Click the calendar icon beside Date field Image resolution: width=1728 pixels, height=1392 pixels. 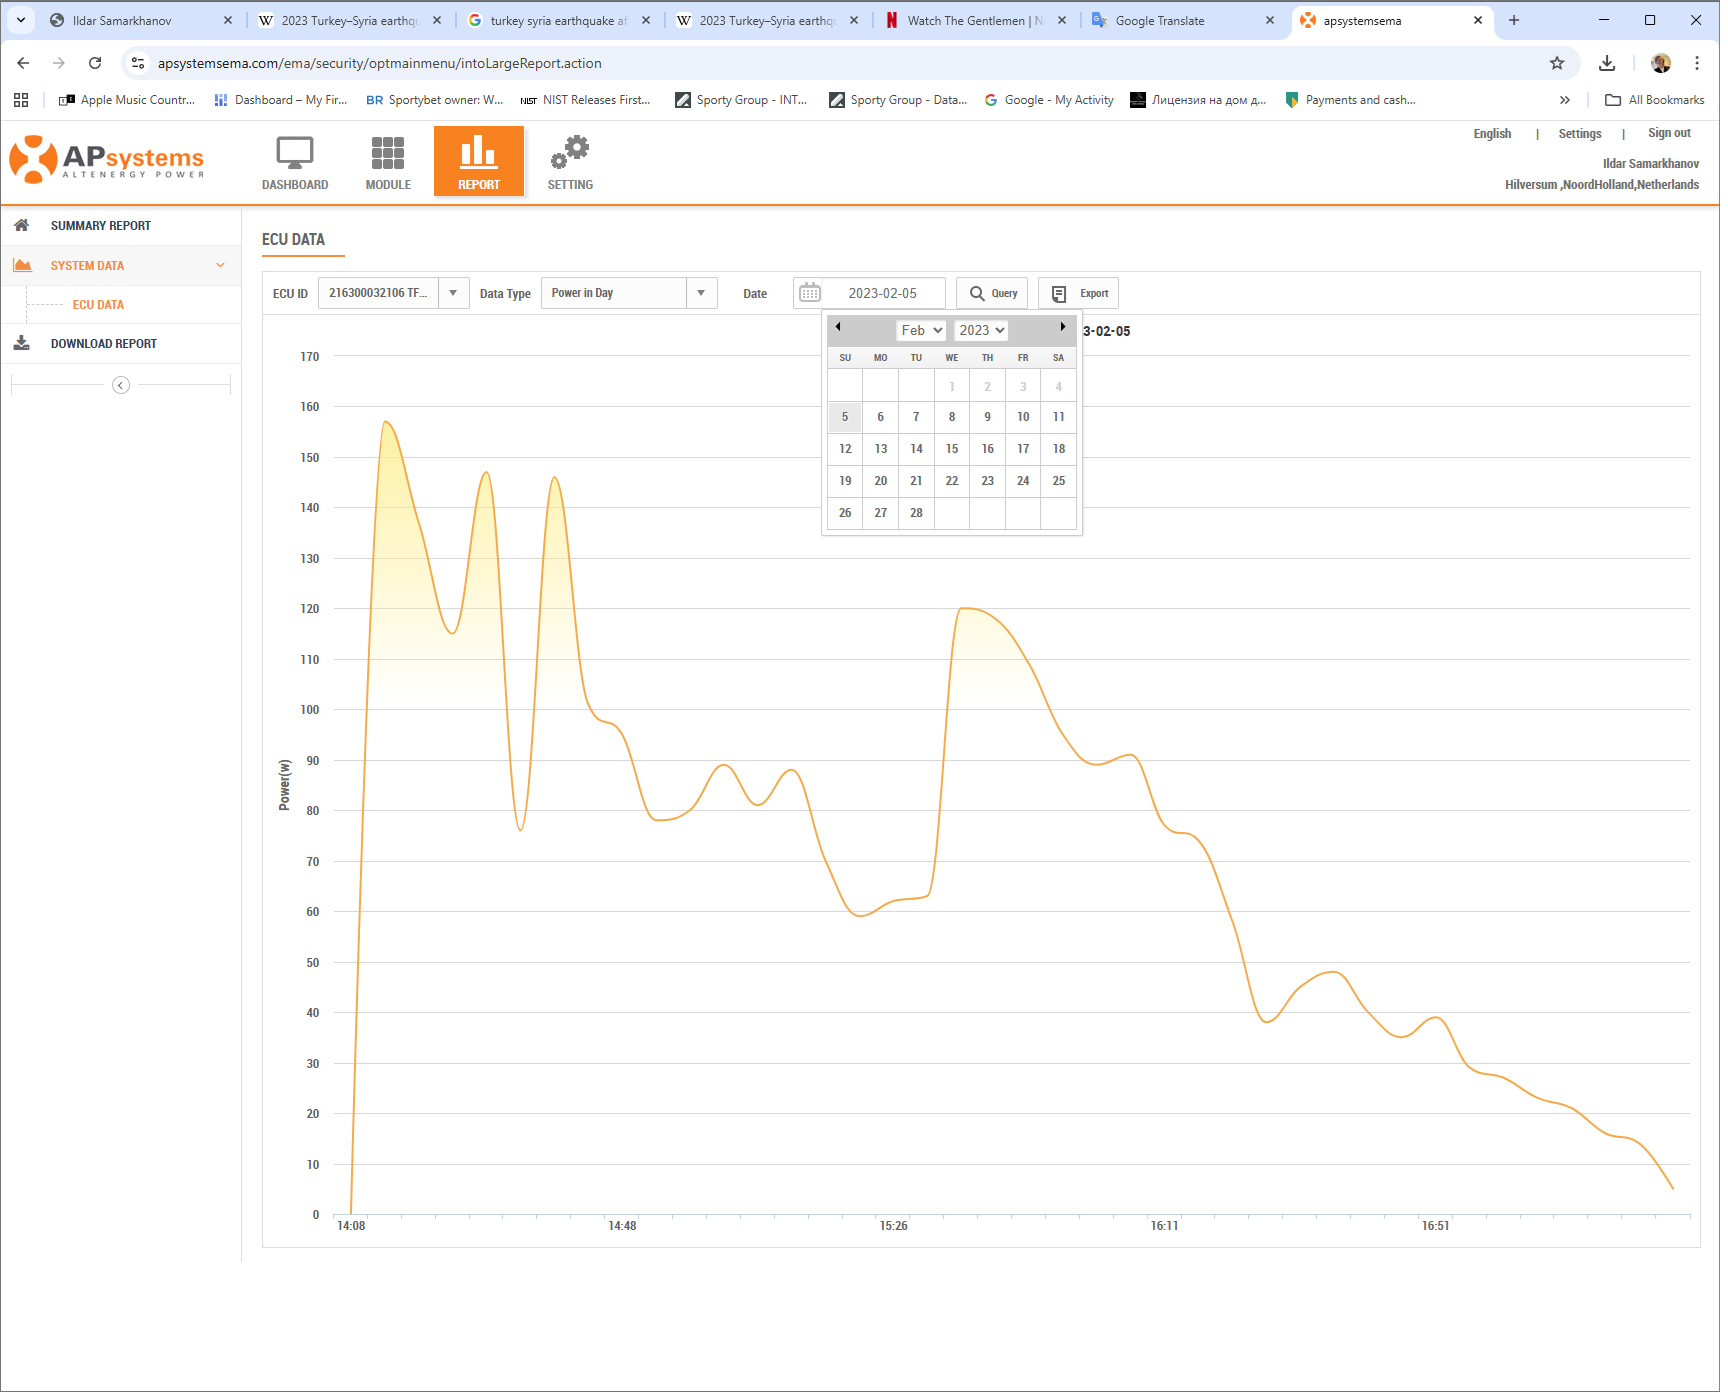coord(810,293)
